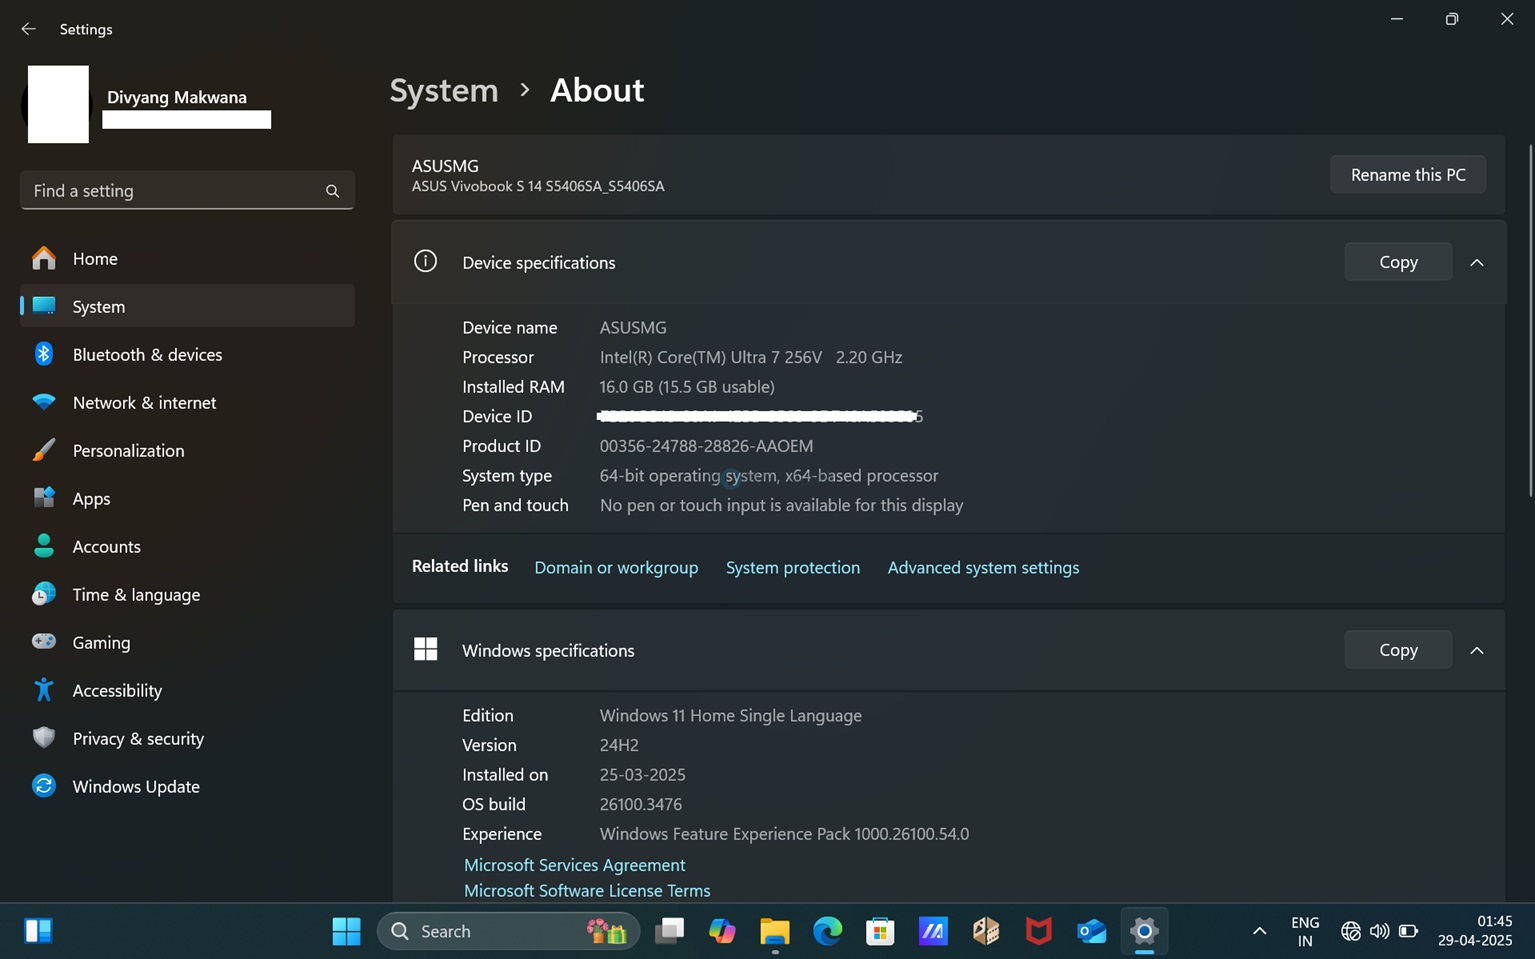
Task: Click the search magnifier in Find a setting
Action: click(x=332, y=191)
